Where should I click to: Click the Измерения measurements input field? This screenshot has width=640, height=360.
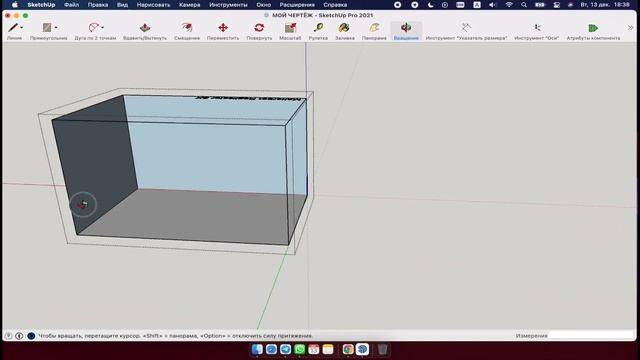pos(591,336)
